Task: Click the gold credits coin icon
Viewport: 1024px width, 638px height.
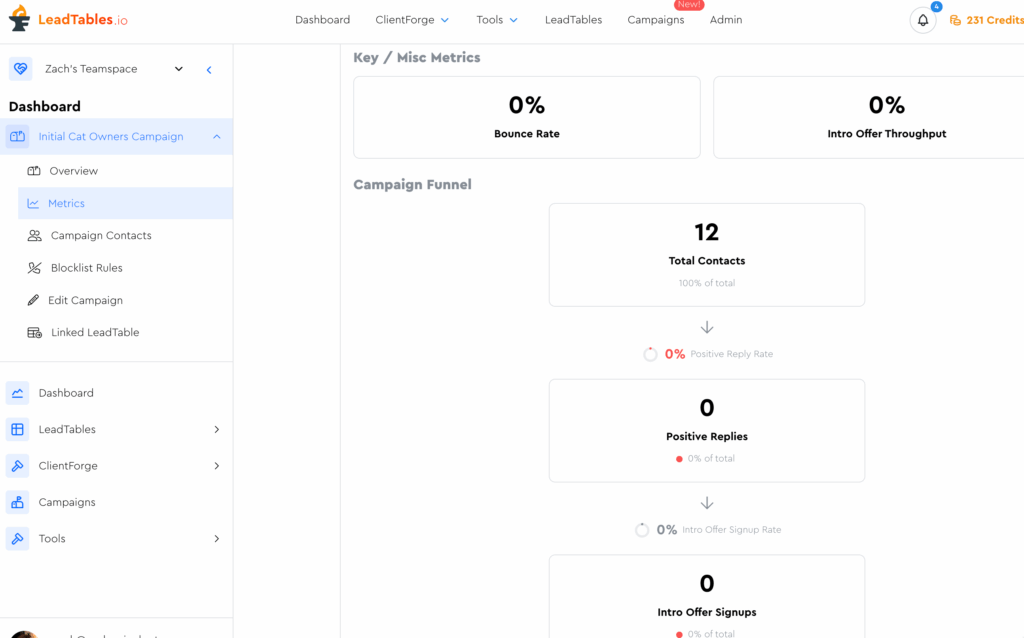Action: (x=955, y=20)
